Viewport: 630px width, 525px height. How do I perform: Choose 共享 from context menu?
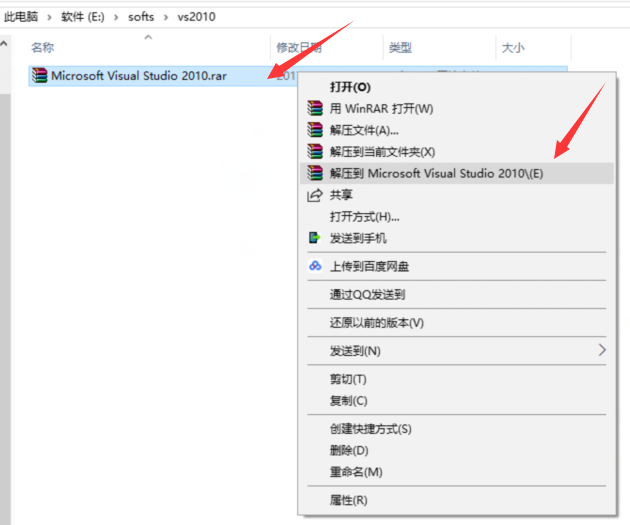(456, 195)
